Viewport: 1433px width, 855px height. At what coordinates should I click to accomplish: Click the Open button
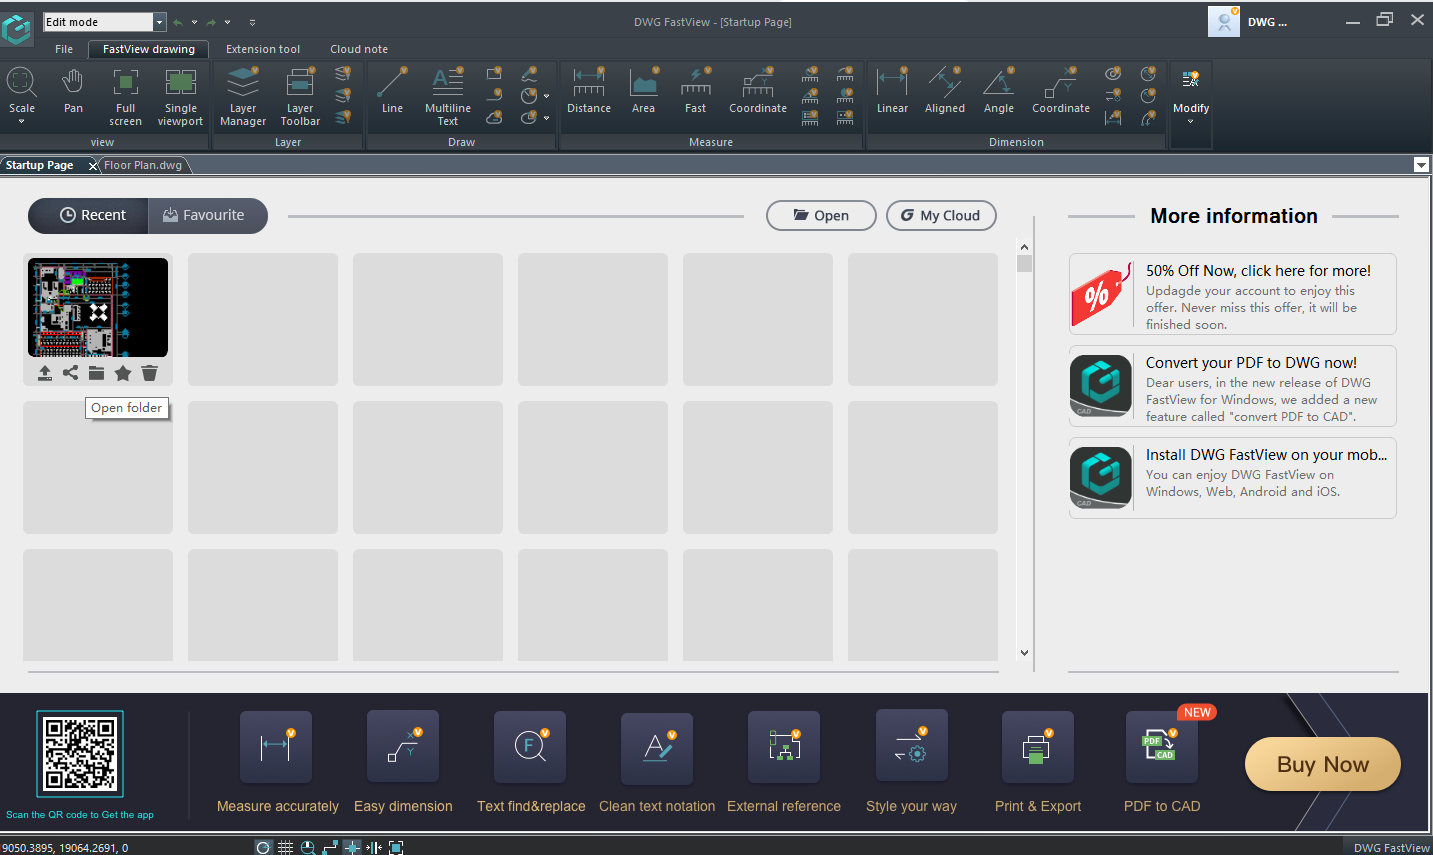click(x=821, y=215)
